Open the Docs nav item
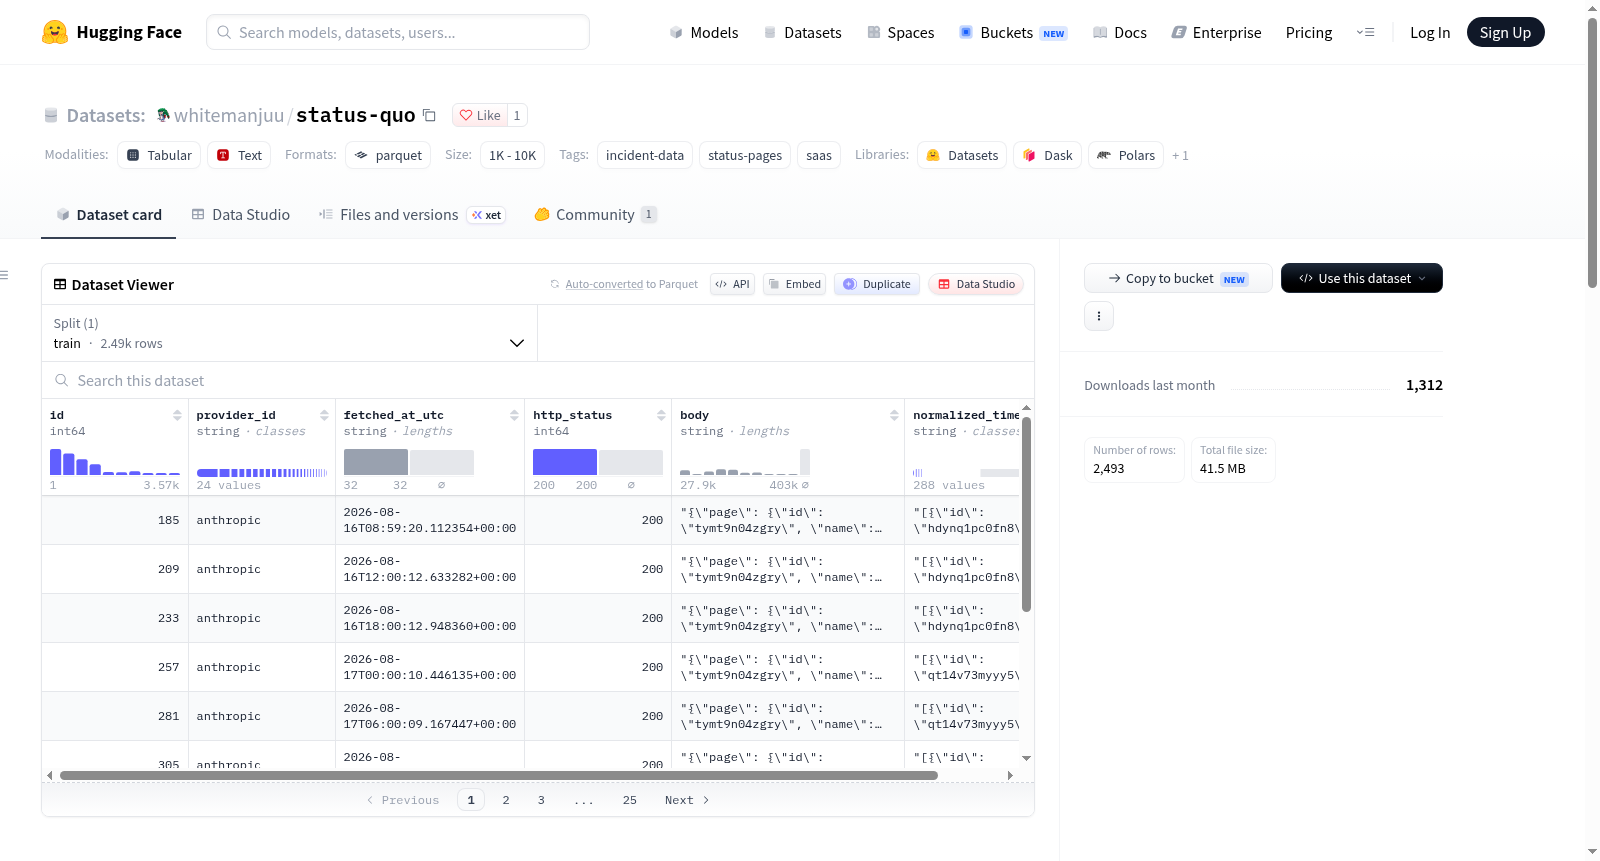The height and width of the screenshot is (861, 1600). (x=1119, y=32)
